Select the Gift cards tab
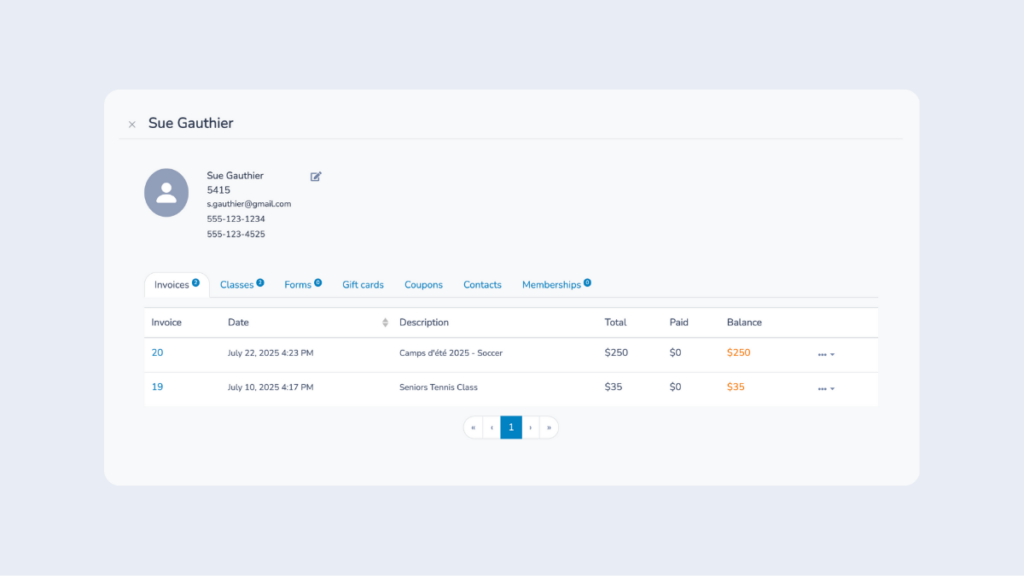Screen dimensions: 1024x576 [363, 285]
